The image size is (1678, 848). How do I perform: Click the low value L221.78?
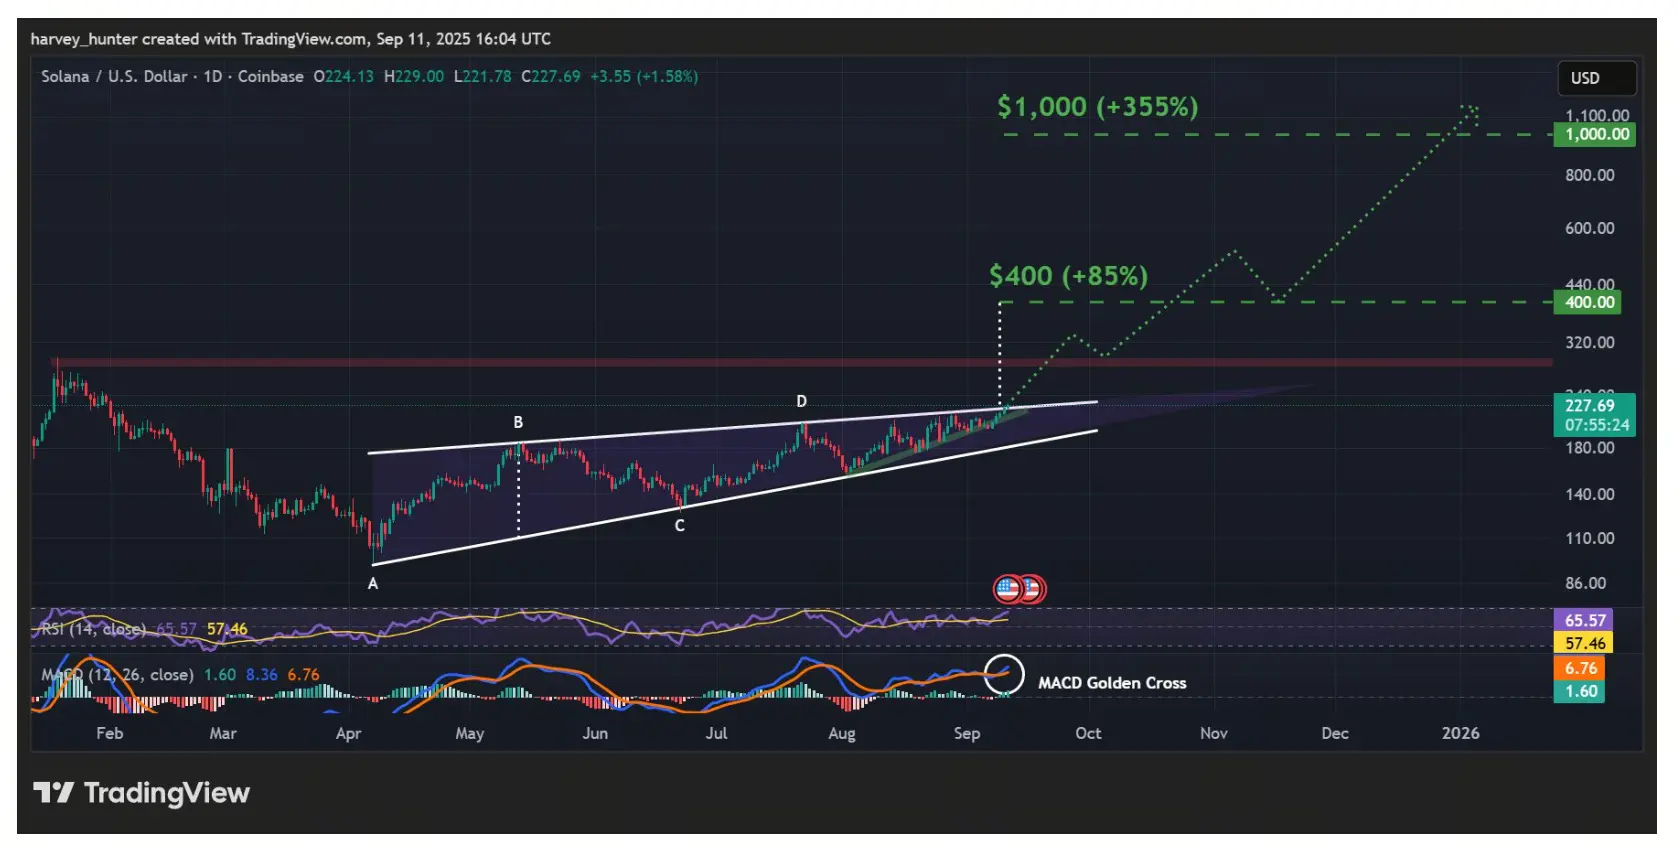(482, 76)
